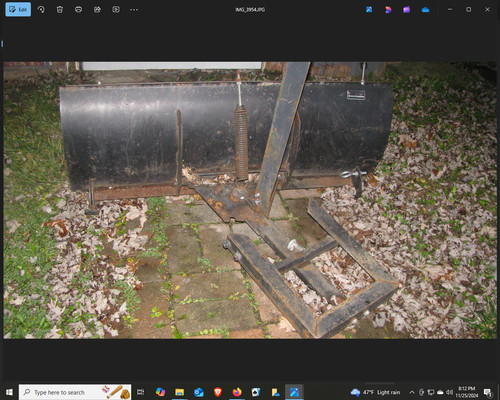Click the print icon in the toolbar
Viewport: 500px width, 400px height.
(78, 9)
